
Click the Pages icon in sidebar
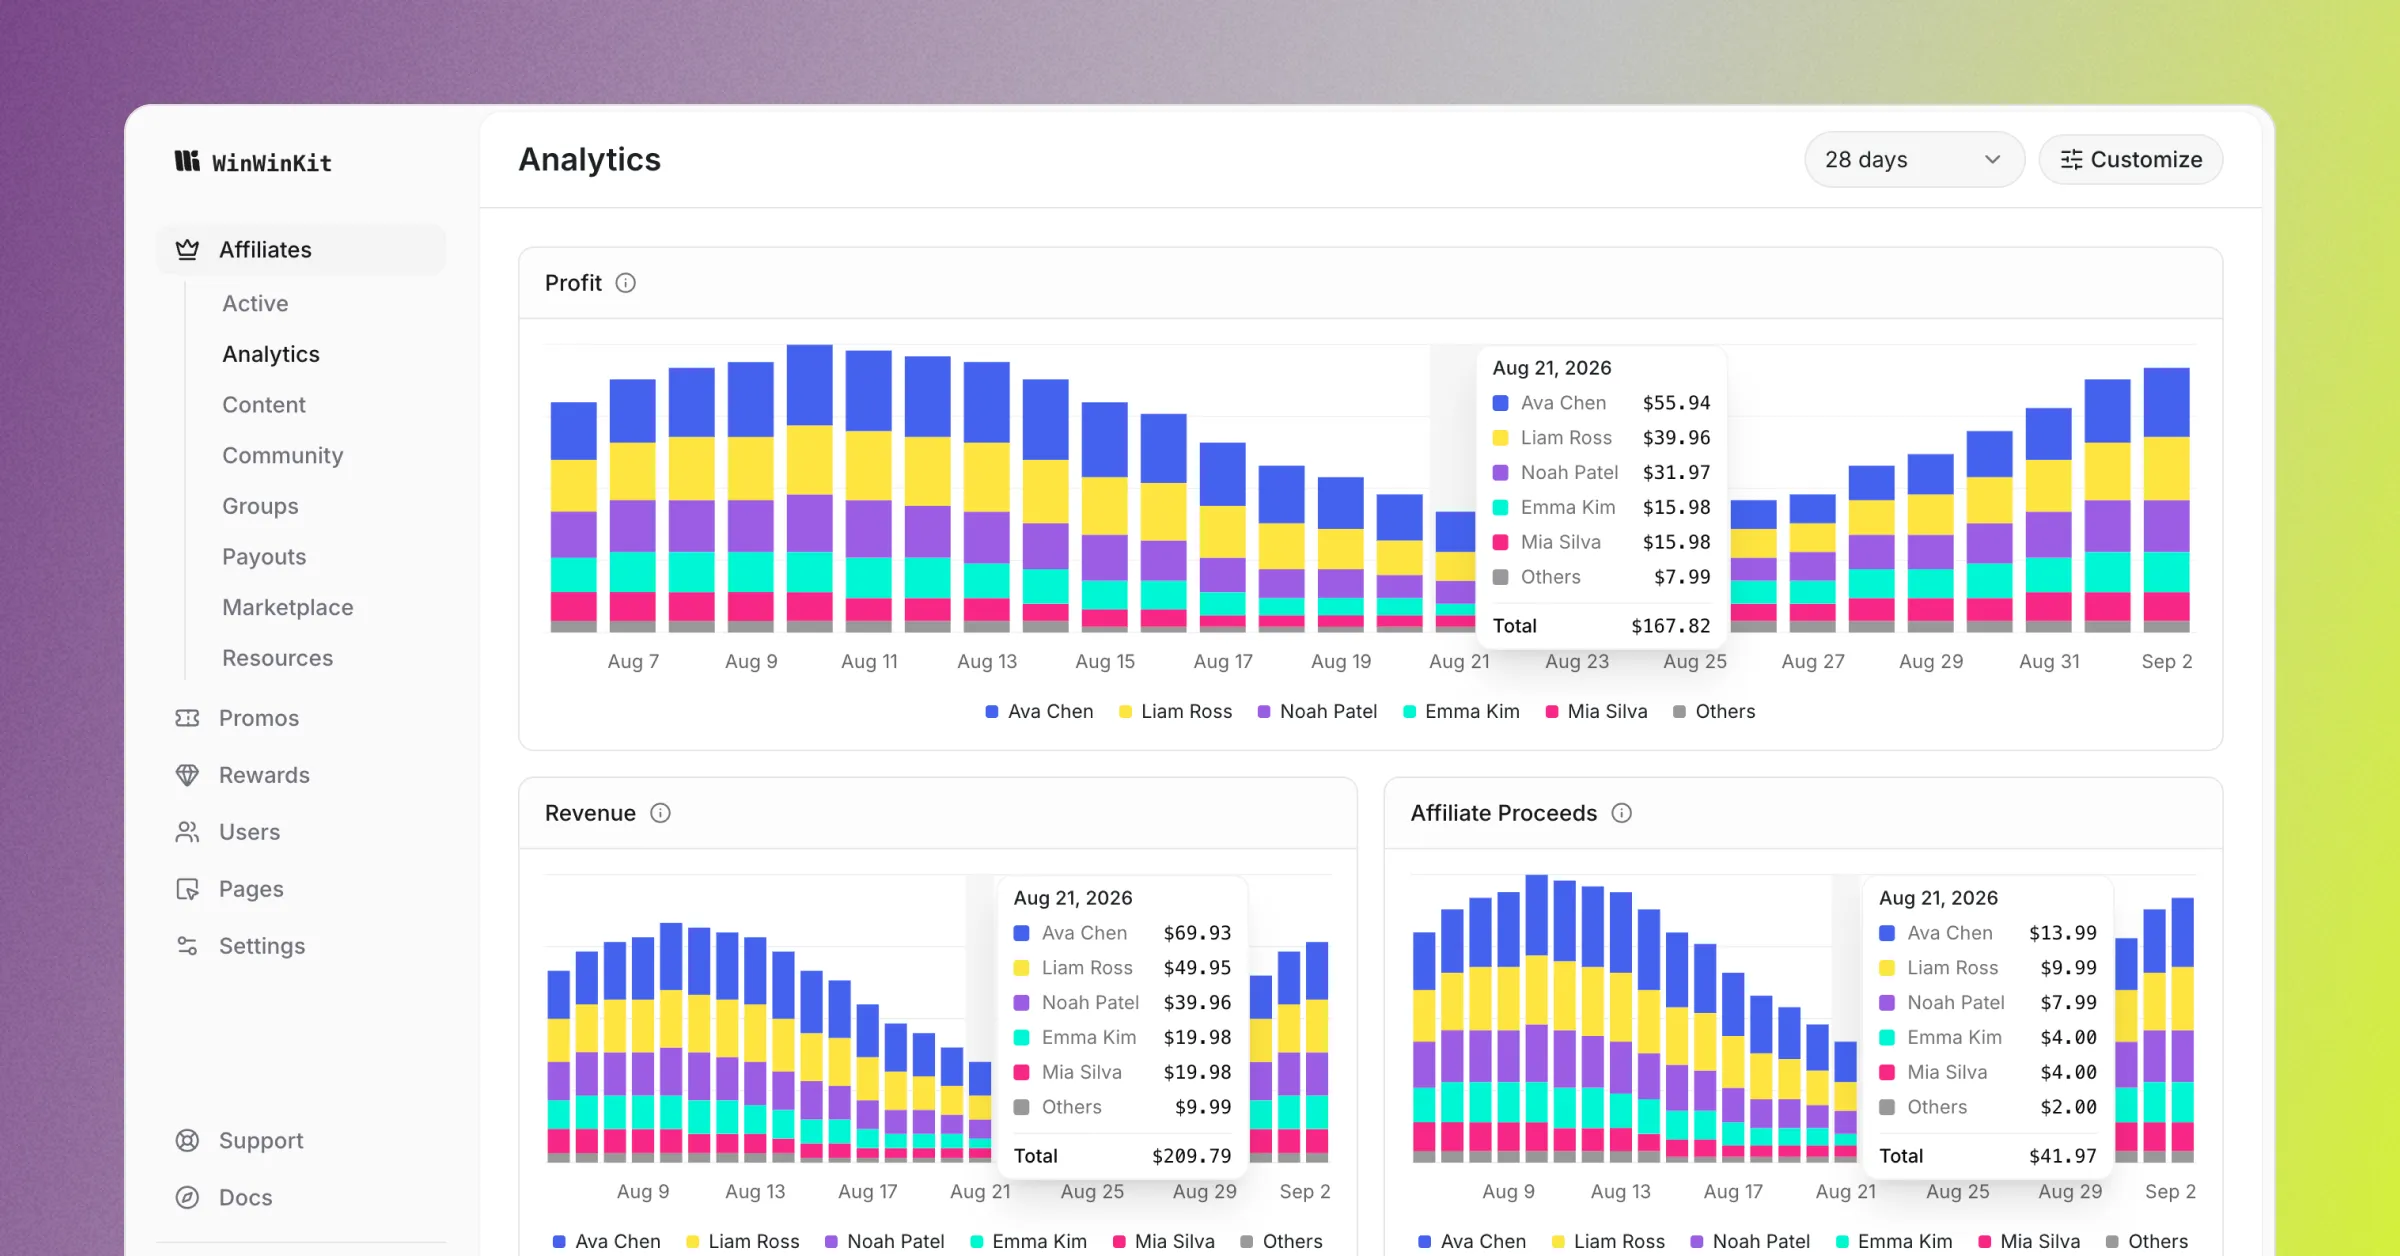coord(187,889)
